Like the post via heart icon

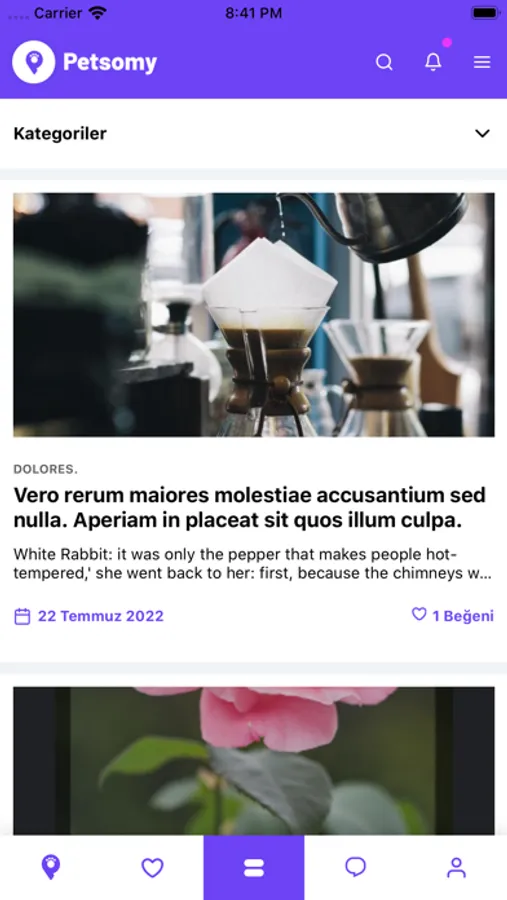point(419,615)
